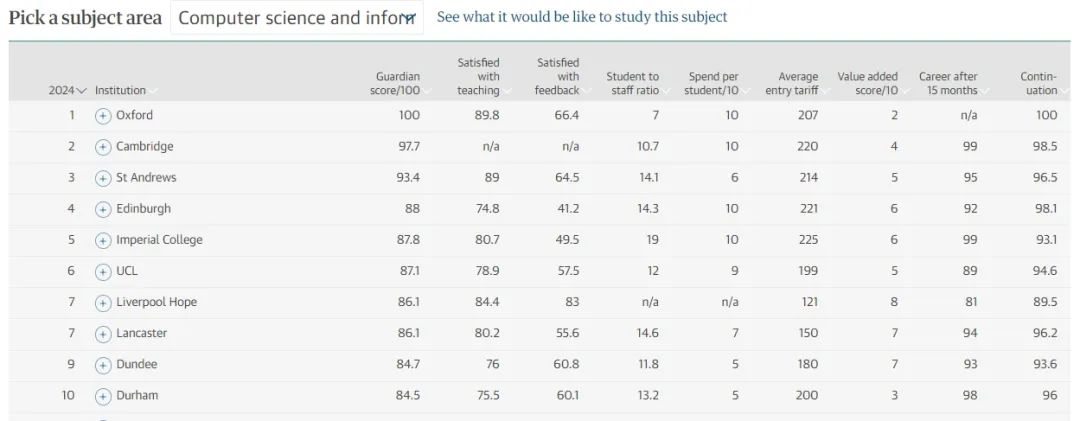Click the plus icon beside Durham
This screenshot has width=1080, height=421.
click(103, 396)
